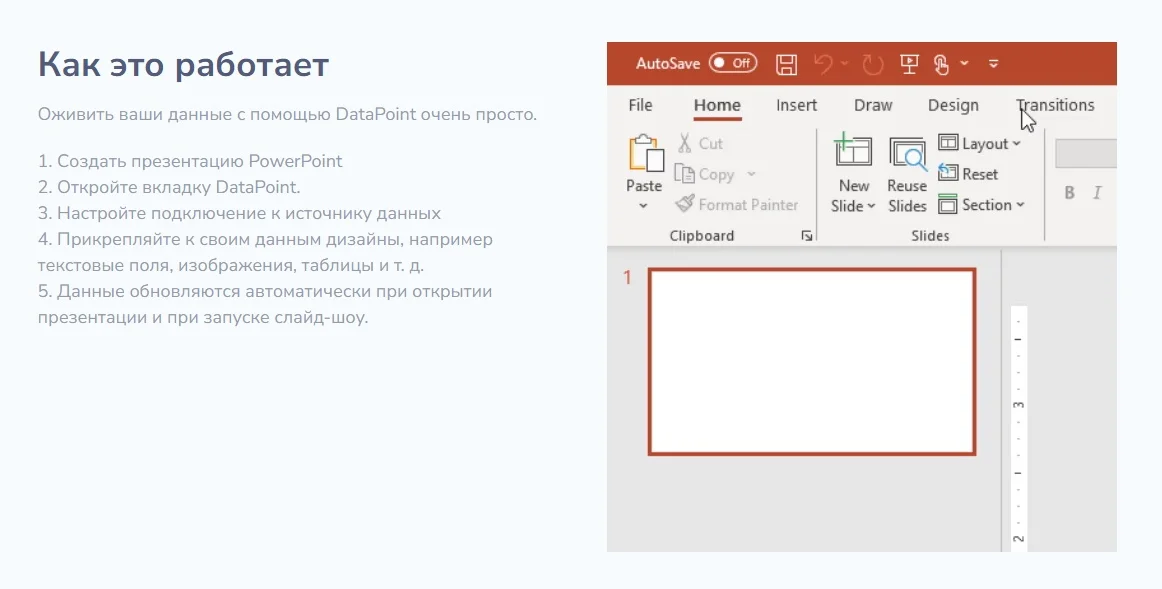Open Customize Quick Access Toolbar dropdown

click(994, 64)
